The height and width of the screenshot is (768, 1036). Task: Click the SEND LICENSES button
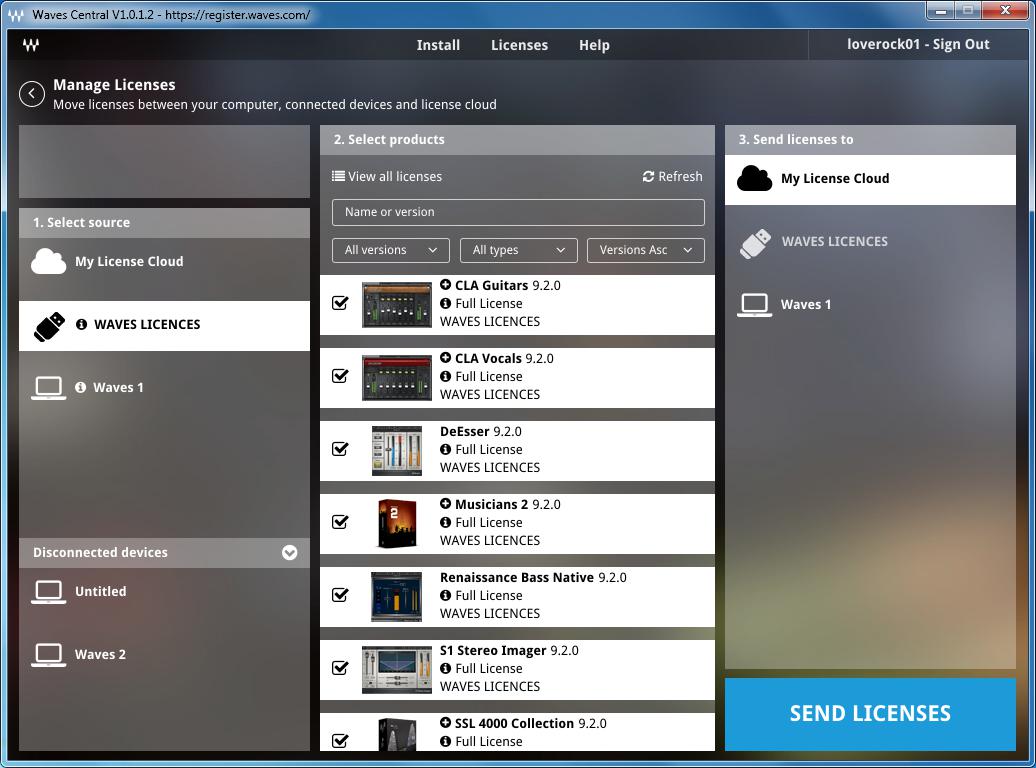coord(870,714)
